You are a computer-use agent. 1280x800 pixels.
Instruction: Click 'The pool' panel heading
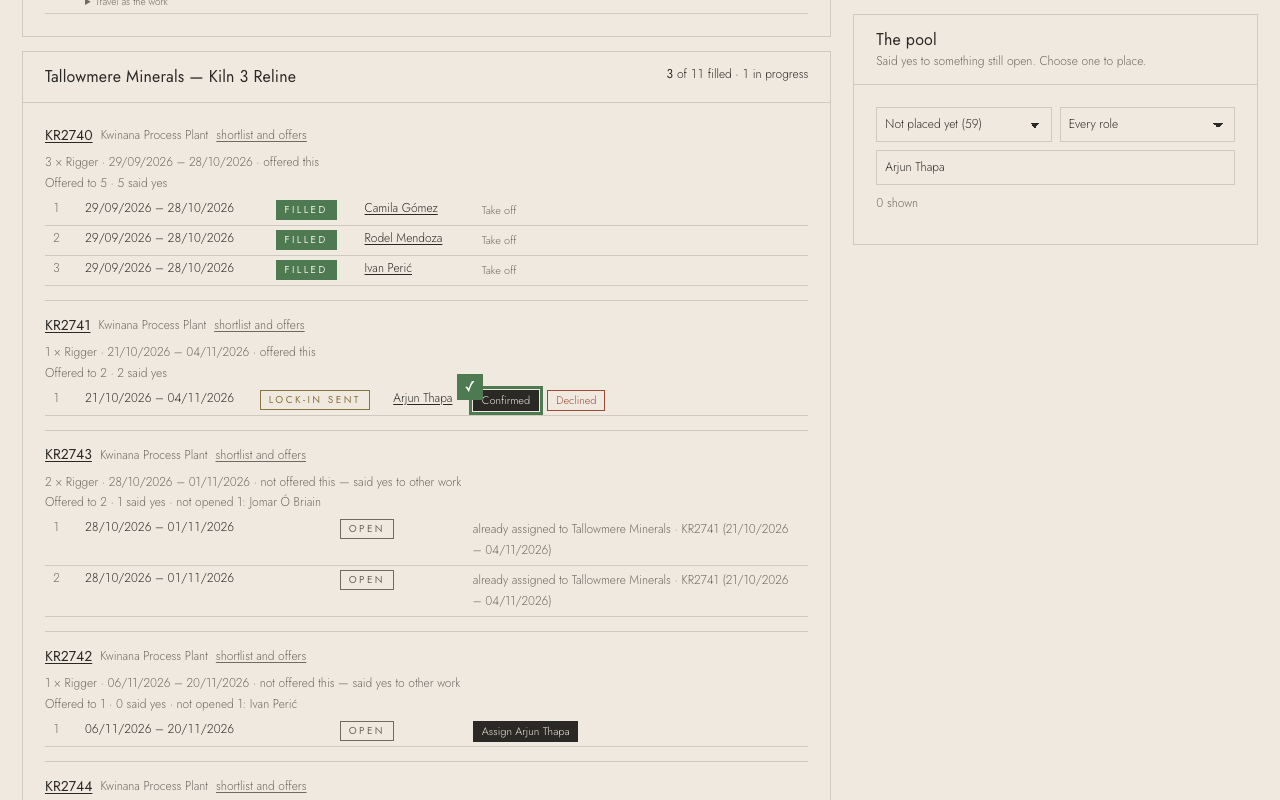tap(906, 40)
